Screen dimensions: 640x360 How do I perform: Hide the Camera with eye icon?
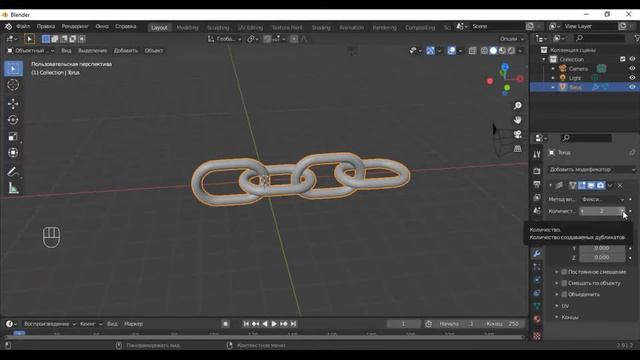(x=632, y=69)
